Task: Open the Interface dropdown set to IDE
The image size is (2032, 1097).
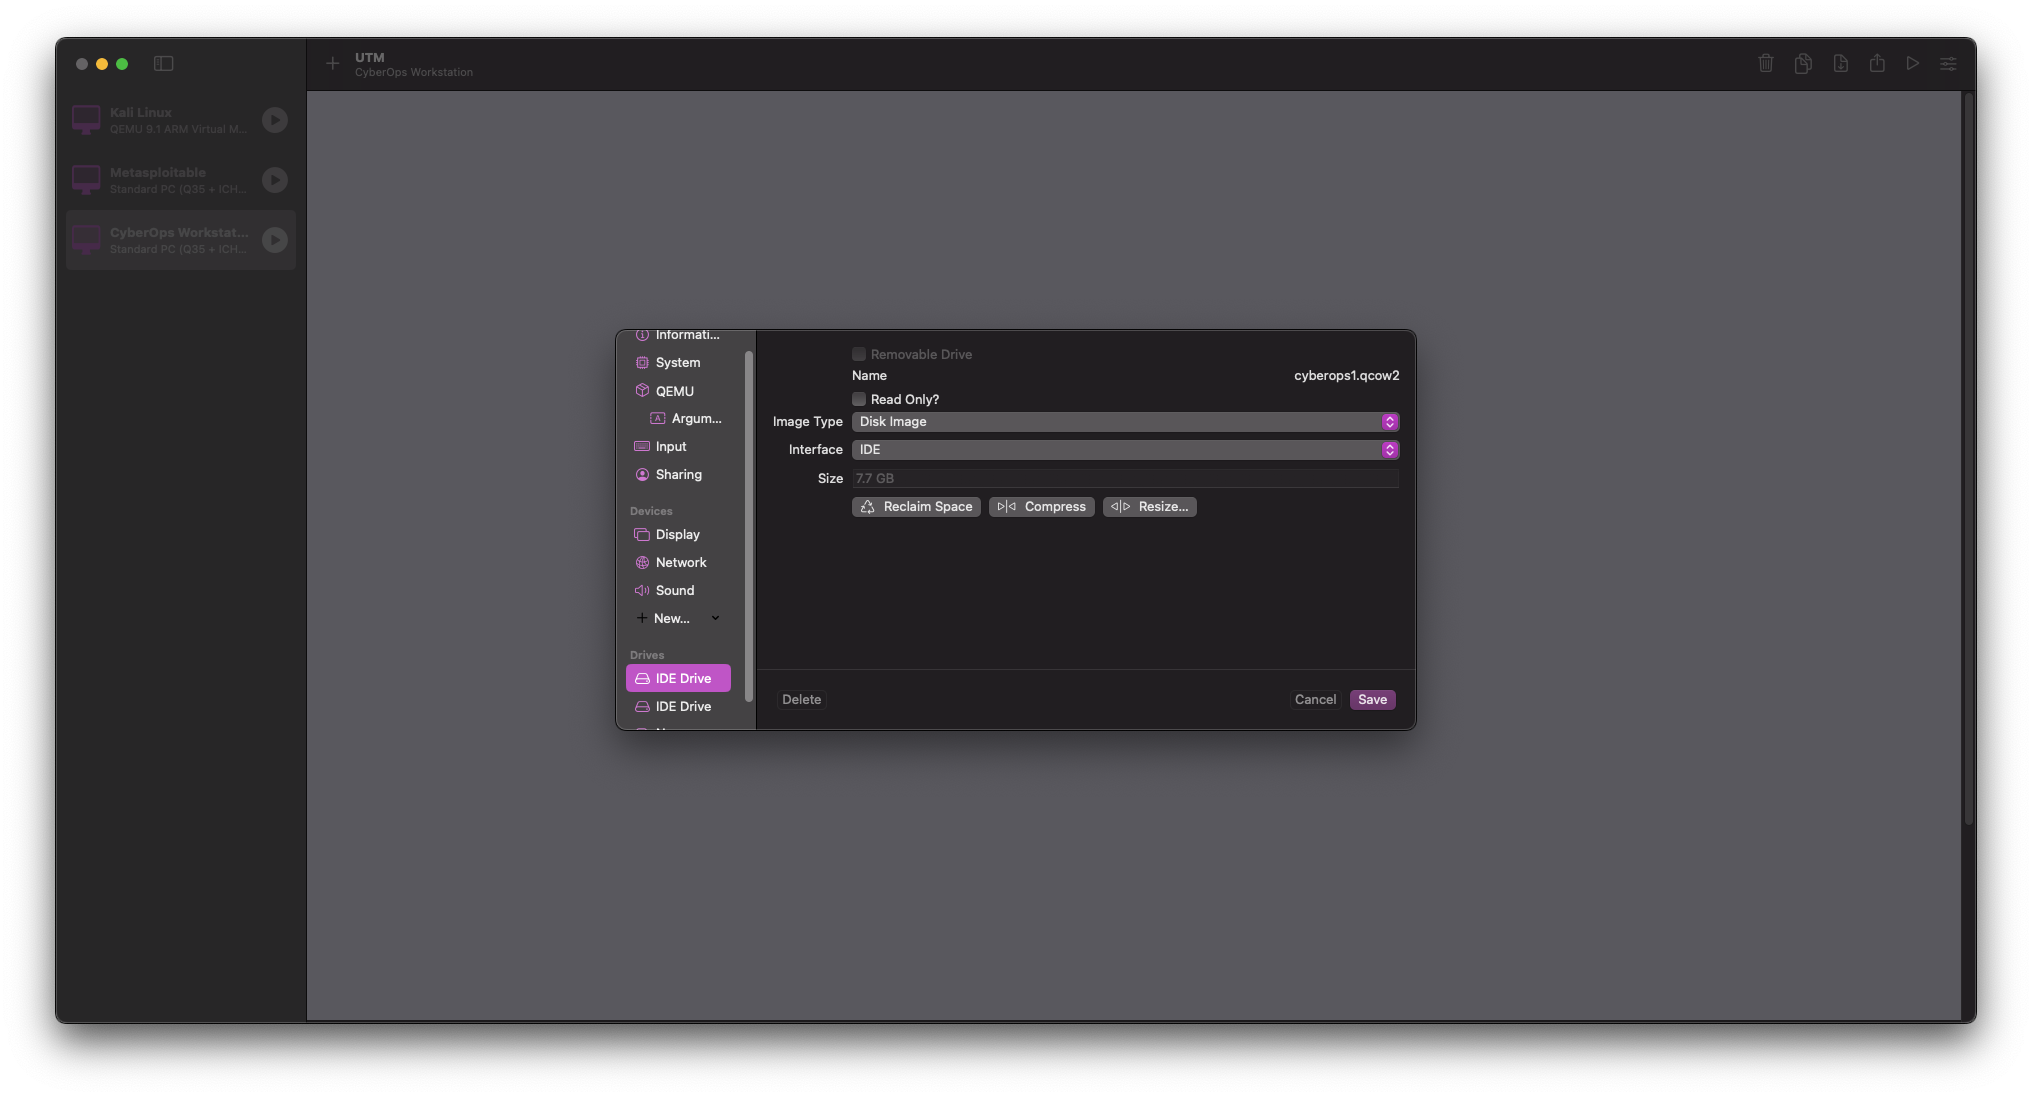Action: pyautogui.click(x=1125, y=450)
